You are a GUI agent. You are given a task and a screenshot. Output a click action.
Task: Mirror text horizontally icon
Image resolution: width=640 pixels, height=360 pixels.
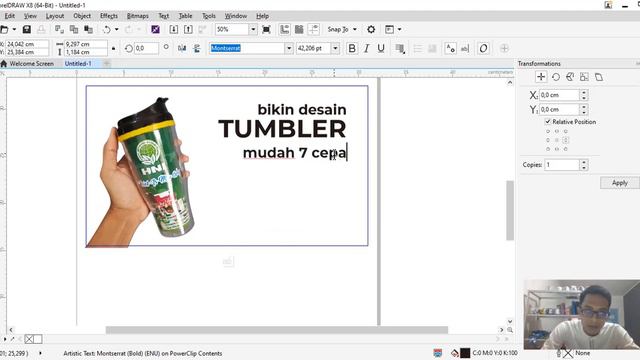point(182,48)
